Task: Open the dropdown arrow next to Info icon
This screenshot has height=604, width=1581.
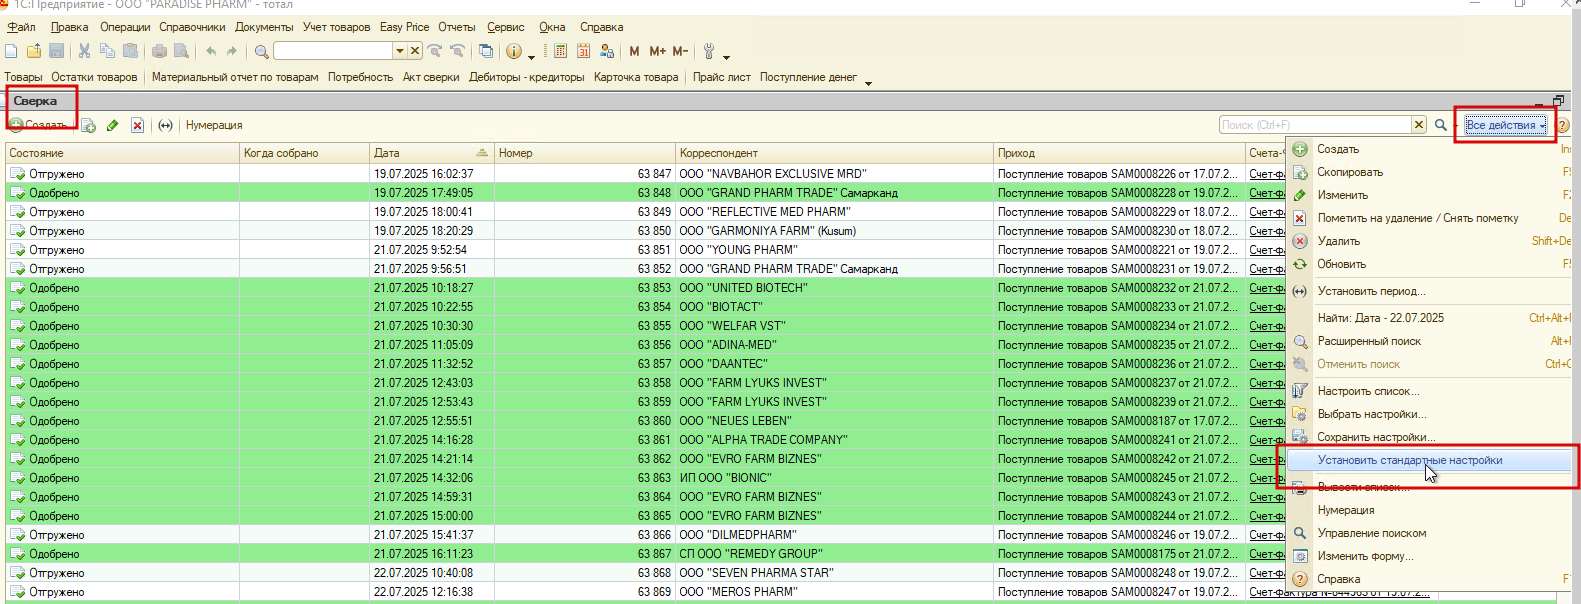Action: pos(531,56)
